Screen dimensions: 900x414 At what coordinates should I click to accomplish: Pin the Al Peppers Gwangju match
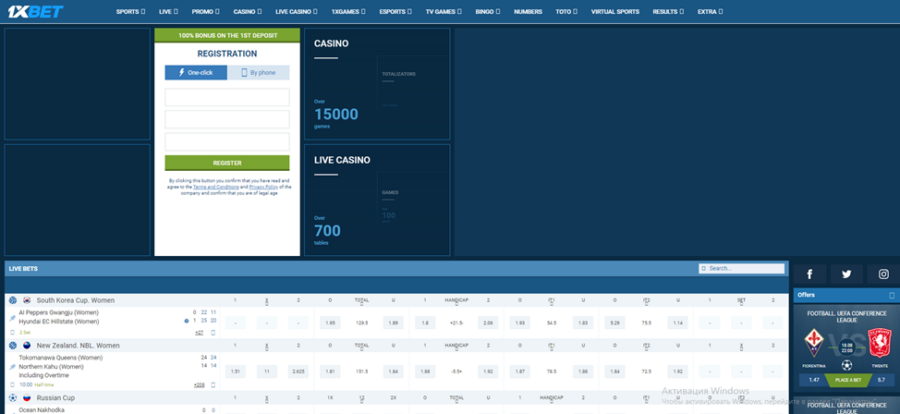(13, 318)
